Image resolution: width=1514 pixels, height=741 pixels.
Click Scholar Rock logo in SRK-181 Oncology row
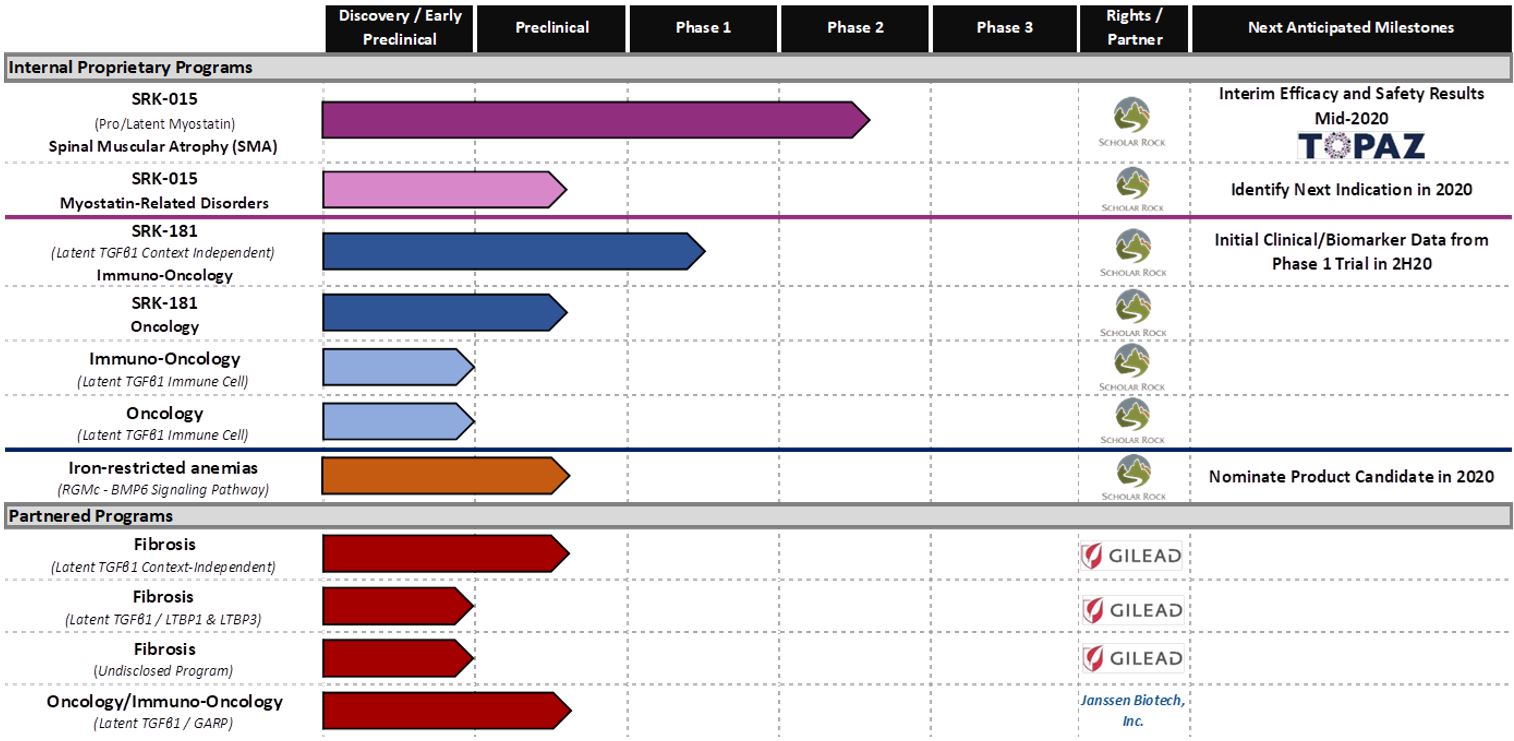1132,313
